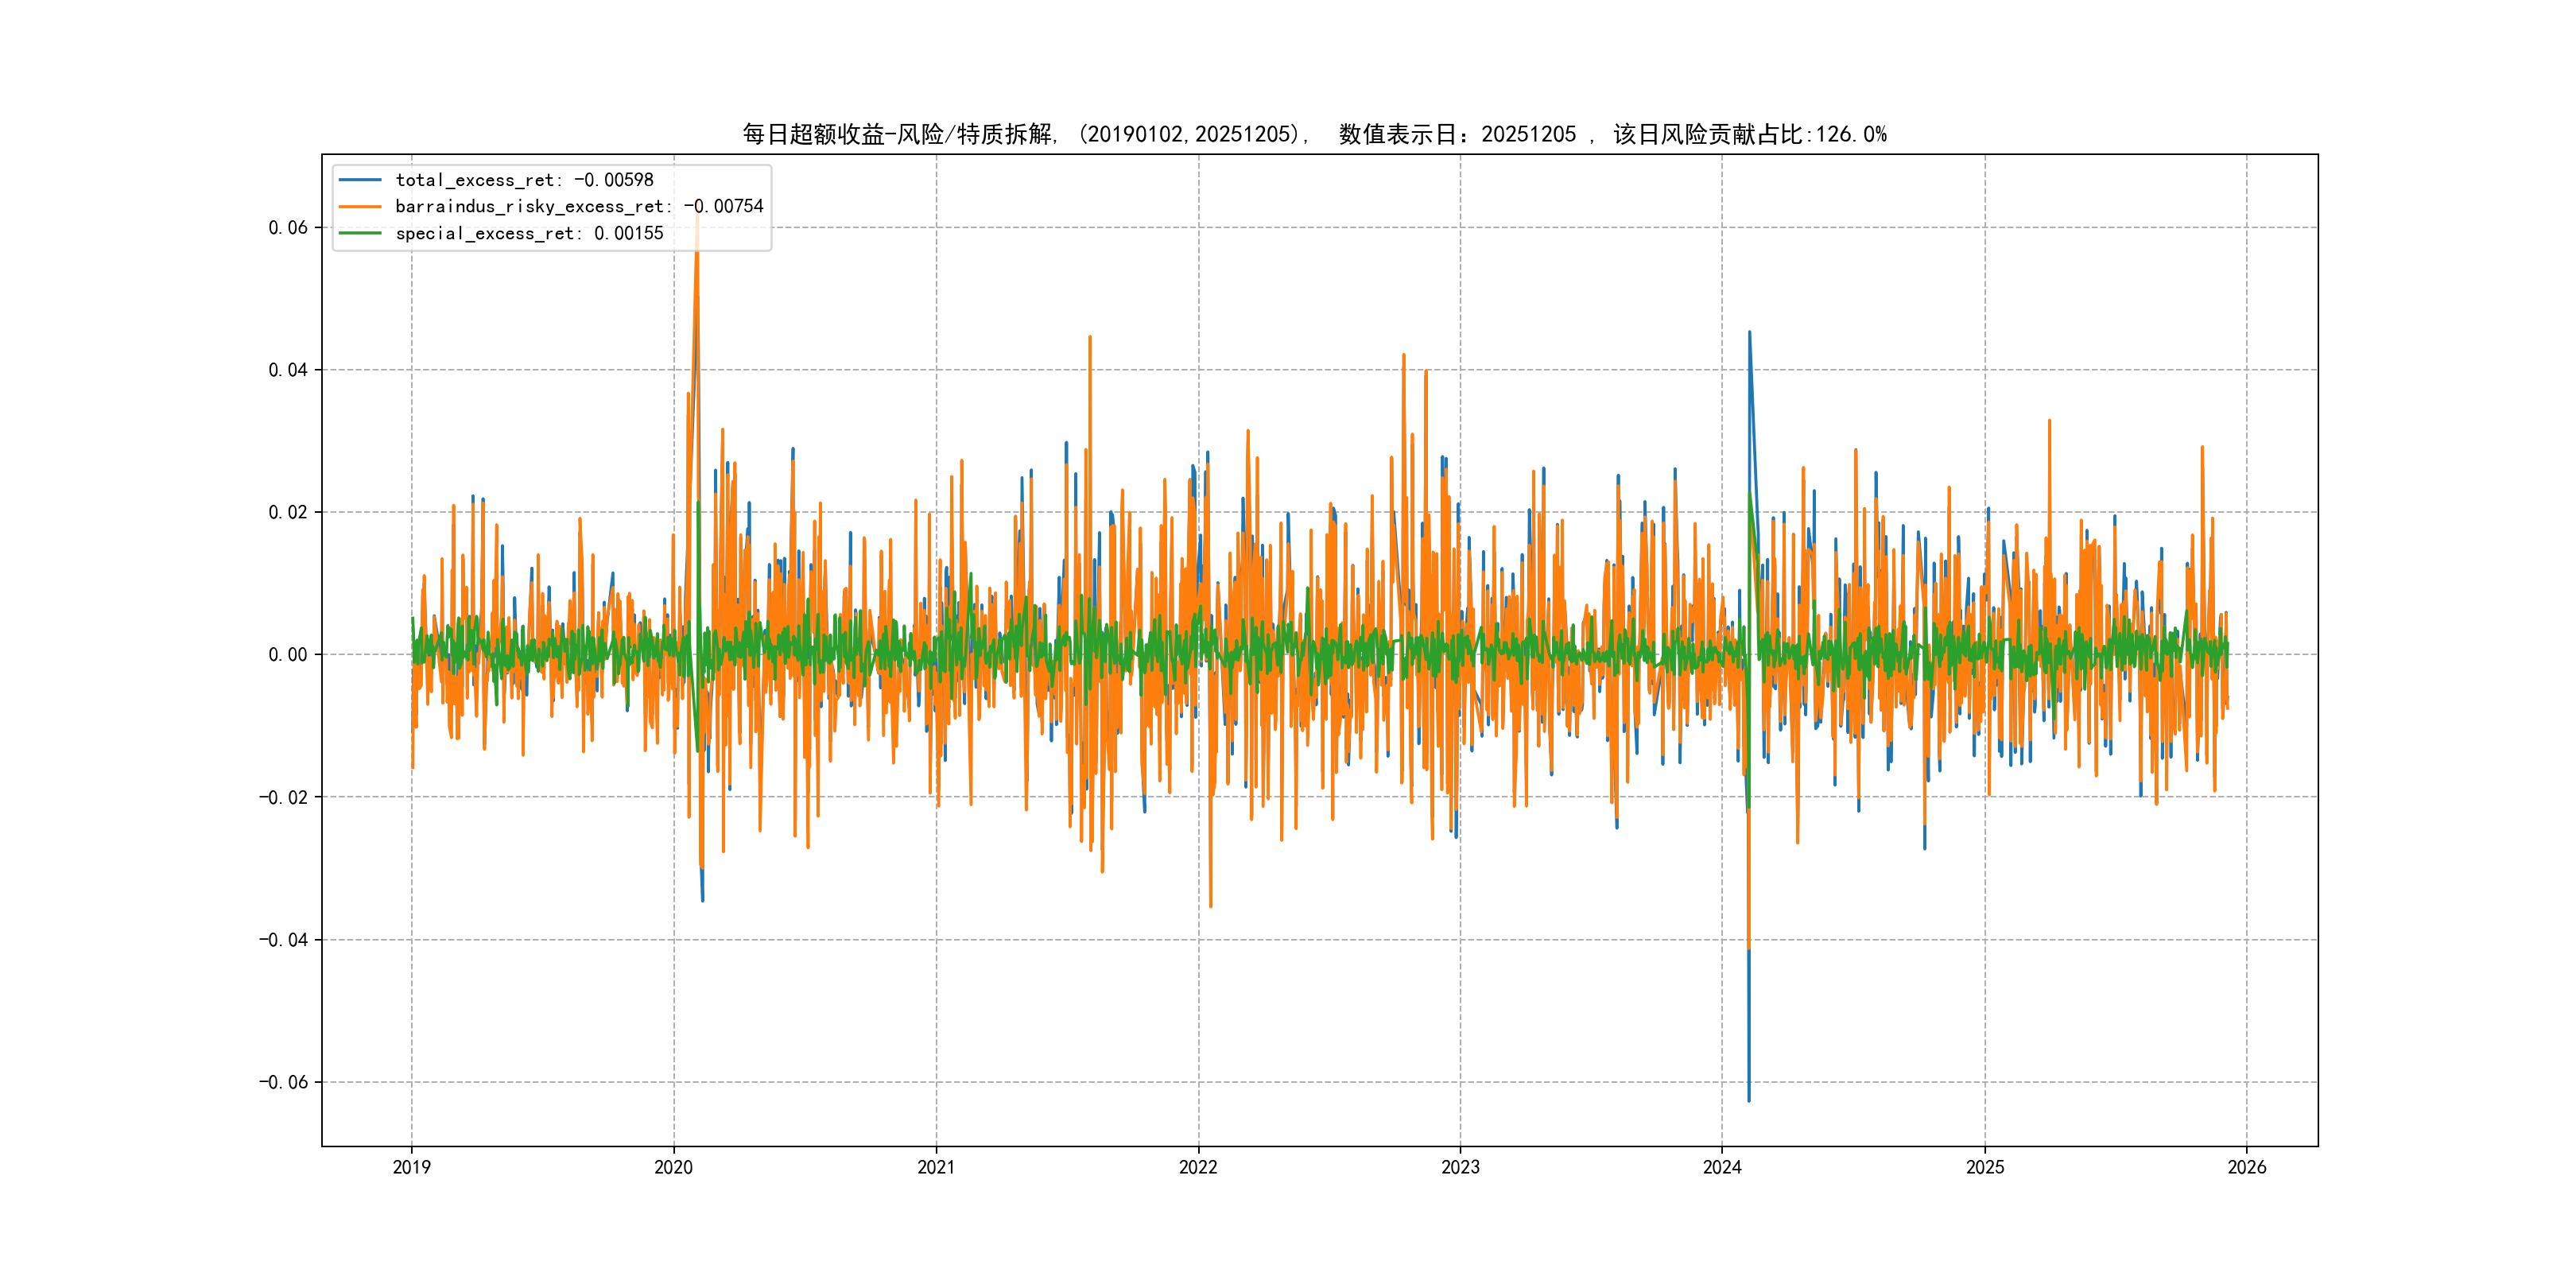Click the 2026 x-axis tick label
Image resolution: width=2576 pixels, height=1288 pixels.
click(2247, 1167)
